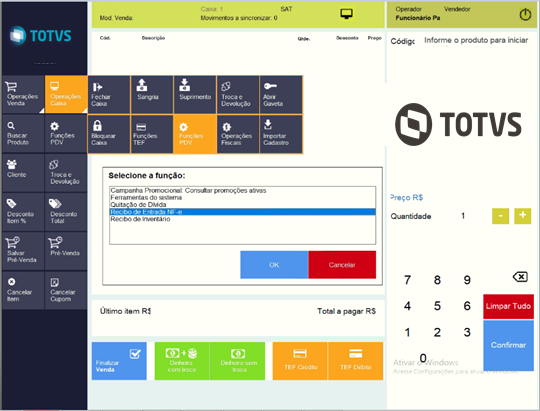540x411 pixels.
Task: Click highlighted Funções PDV in submenu
Action: [195, 134]
